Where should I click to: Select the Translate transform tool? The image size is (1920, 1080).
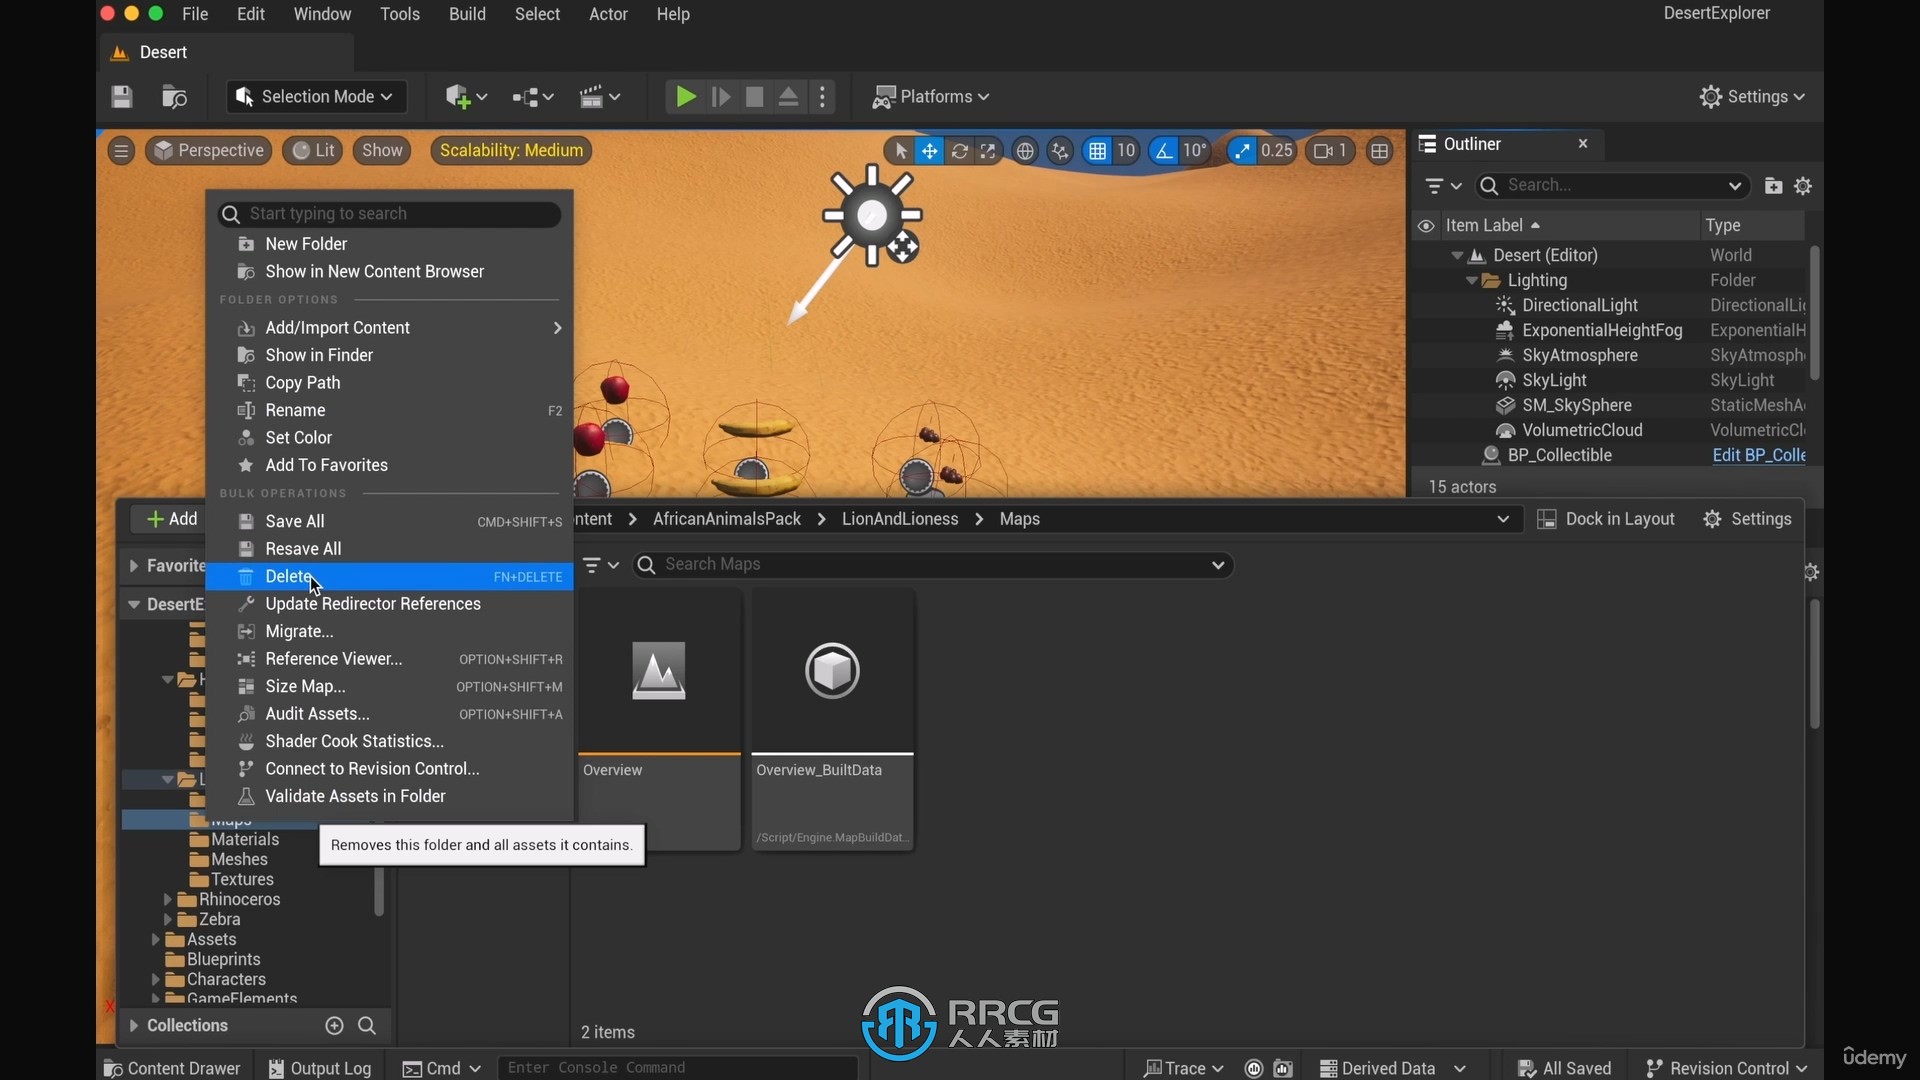930,151
